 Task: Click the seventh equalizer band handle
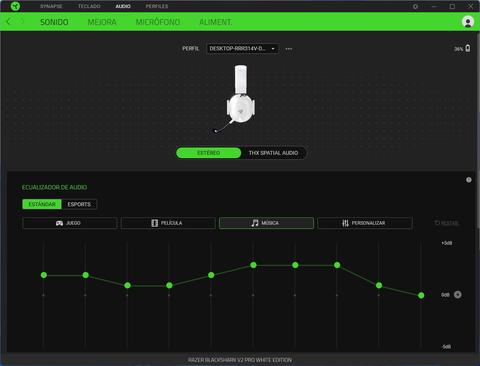click(295, 265)
